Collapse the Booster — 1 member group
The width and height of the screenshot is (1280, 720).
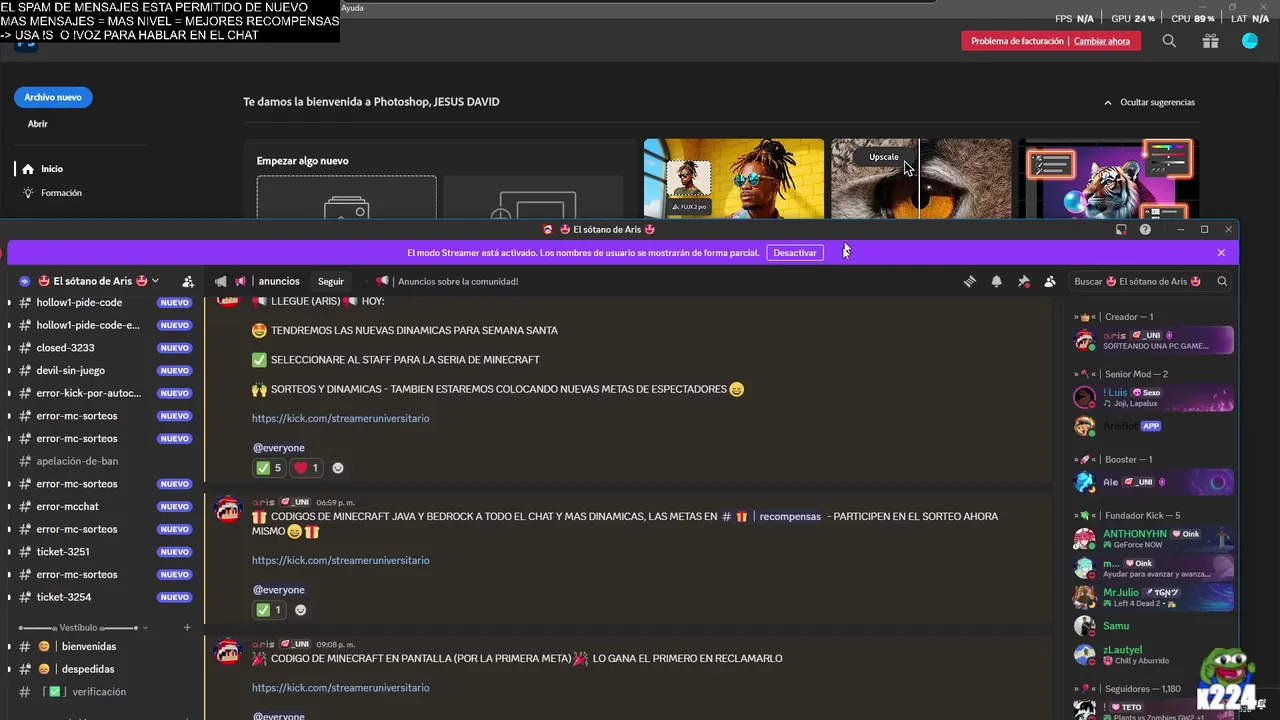[1113, 460]
